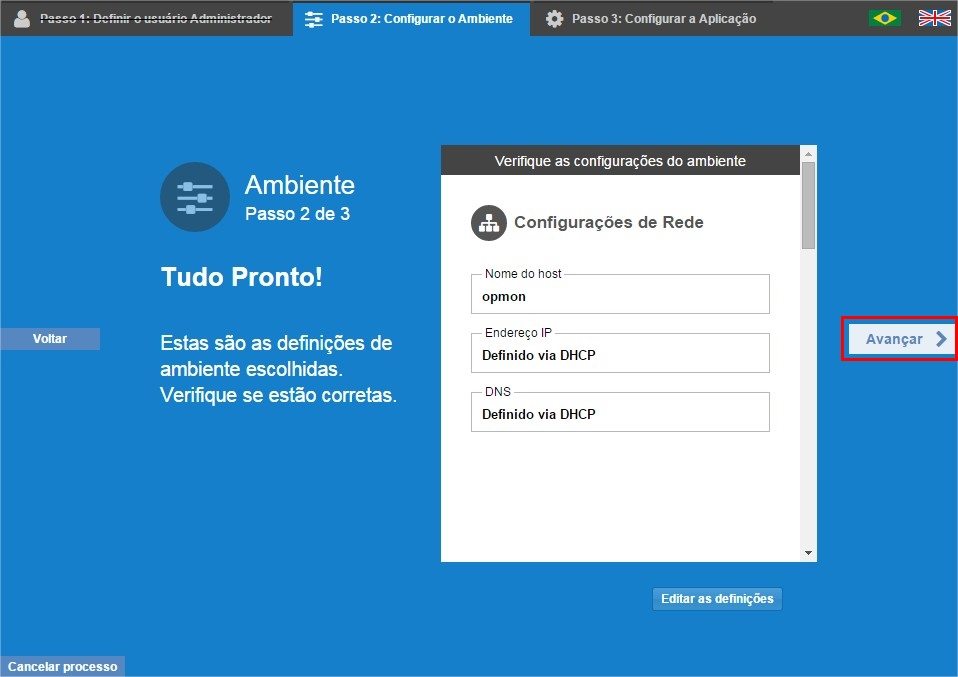This screenshot has height=677, width=958.
Task: Click the Endereço IP field
Action: pos(620,353)
